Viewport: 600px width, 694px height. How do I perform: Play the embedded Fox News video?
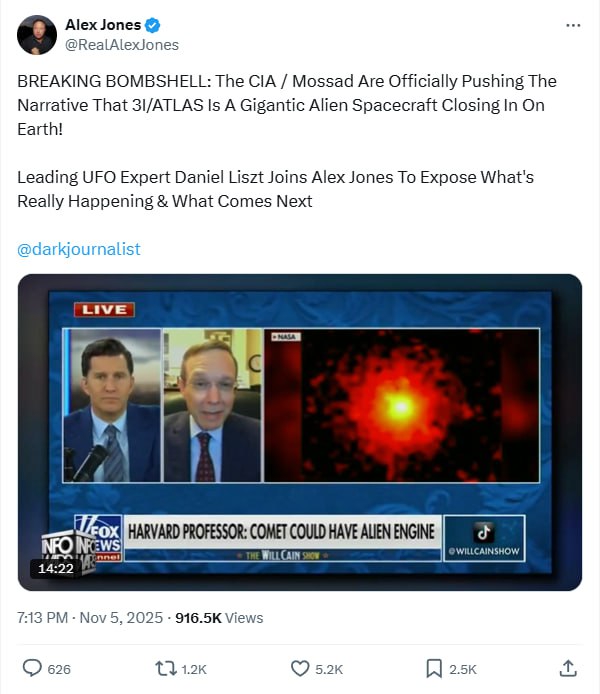(x=300, y=432)
